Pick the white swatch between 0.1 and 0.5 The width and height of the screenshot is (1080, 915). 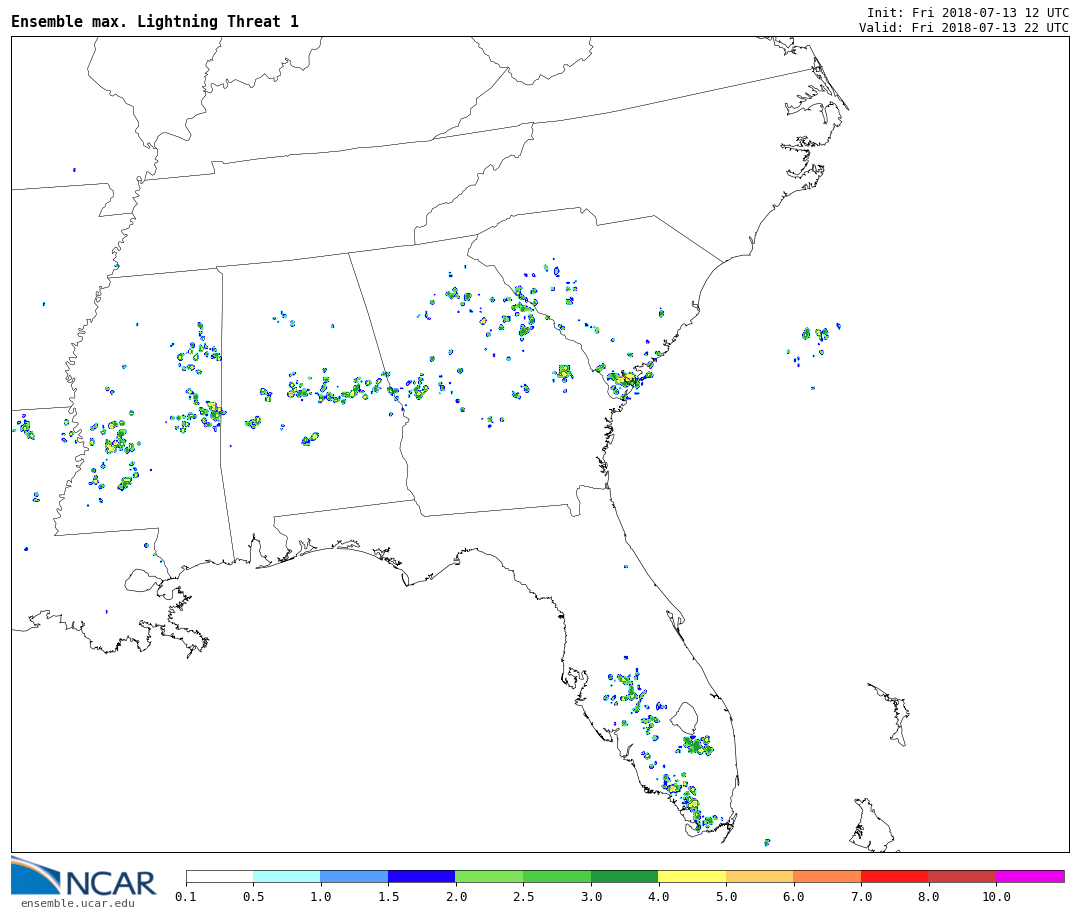click(x=219, y=876)
